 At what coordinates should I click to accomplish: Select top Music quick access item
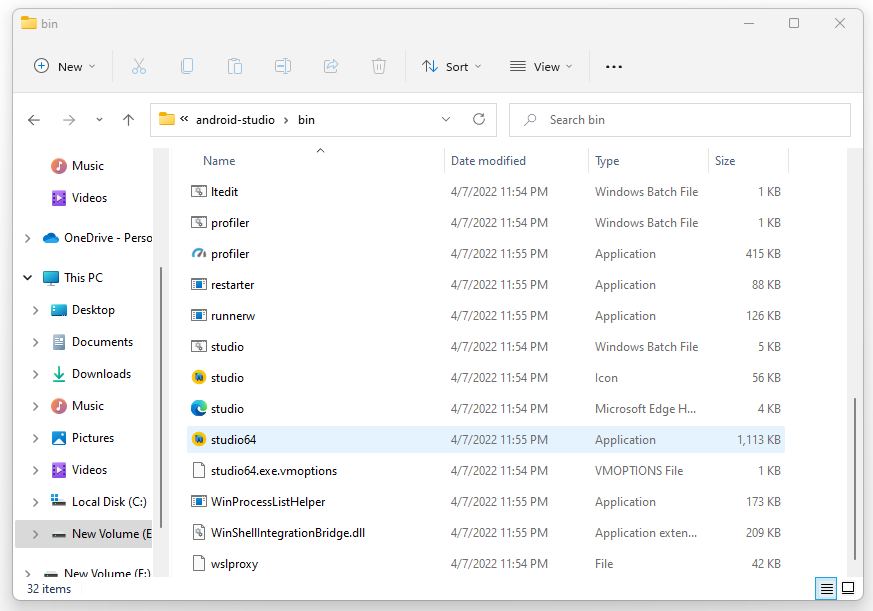click(x=87, y=166)
